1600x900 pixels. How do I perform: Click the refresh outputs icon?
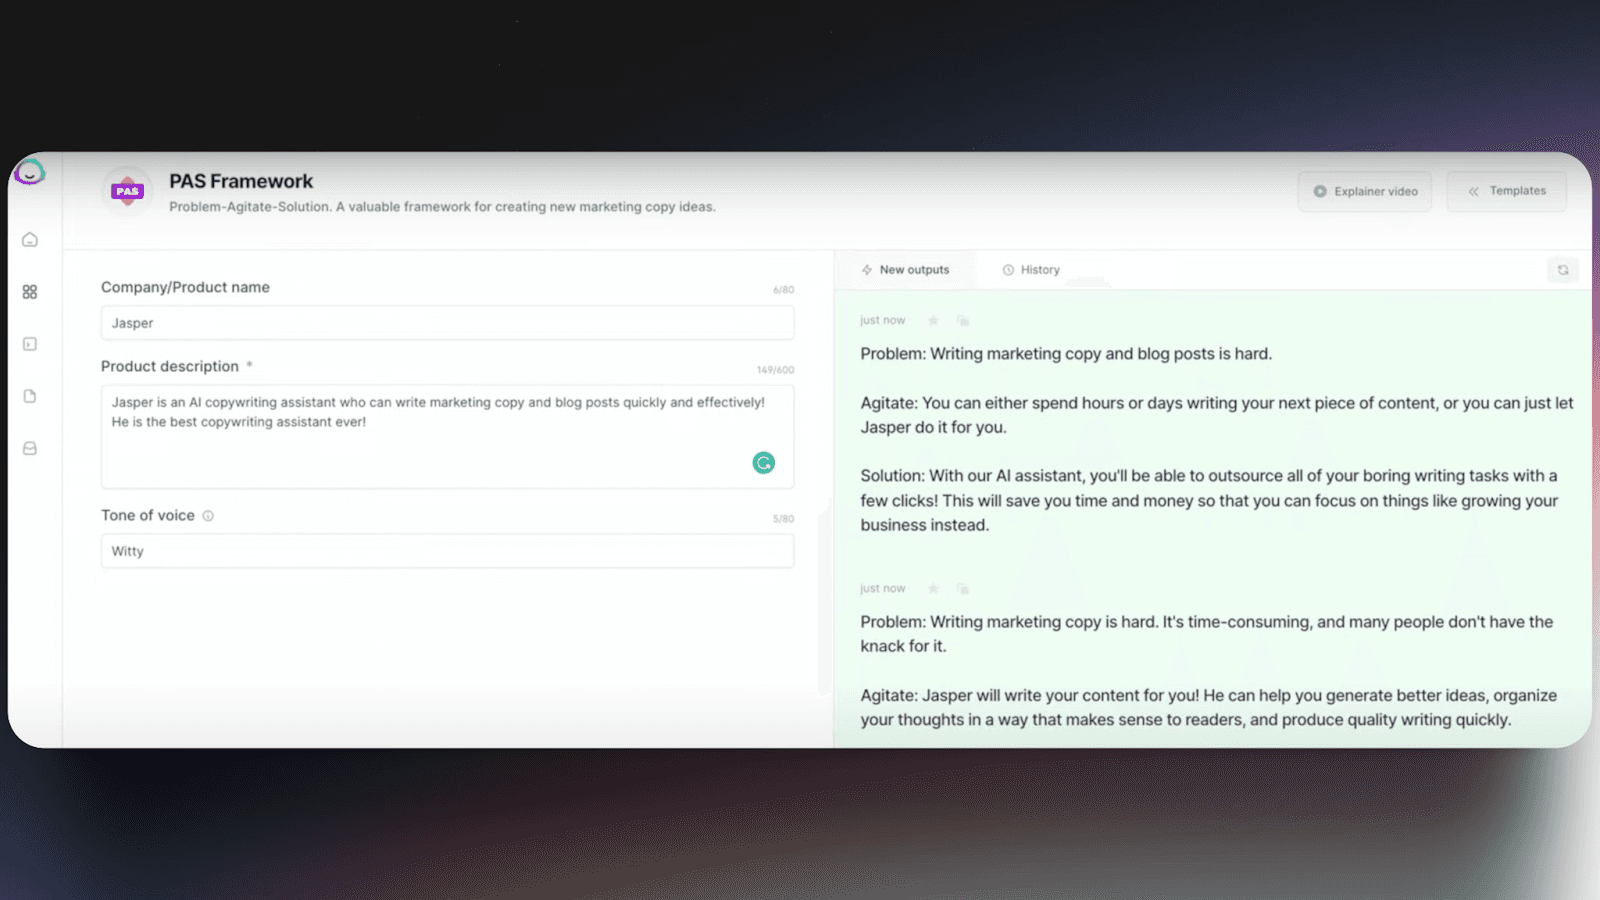pyautogui.click(x=1563, y=270)
